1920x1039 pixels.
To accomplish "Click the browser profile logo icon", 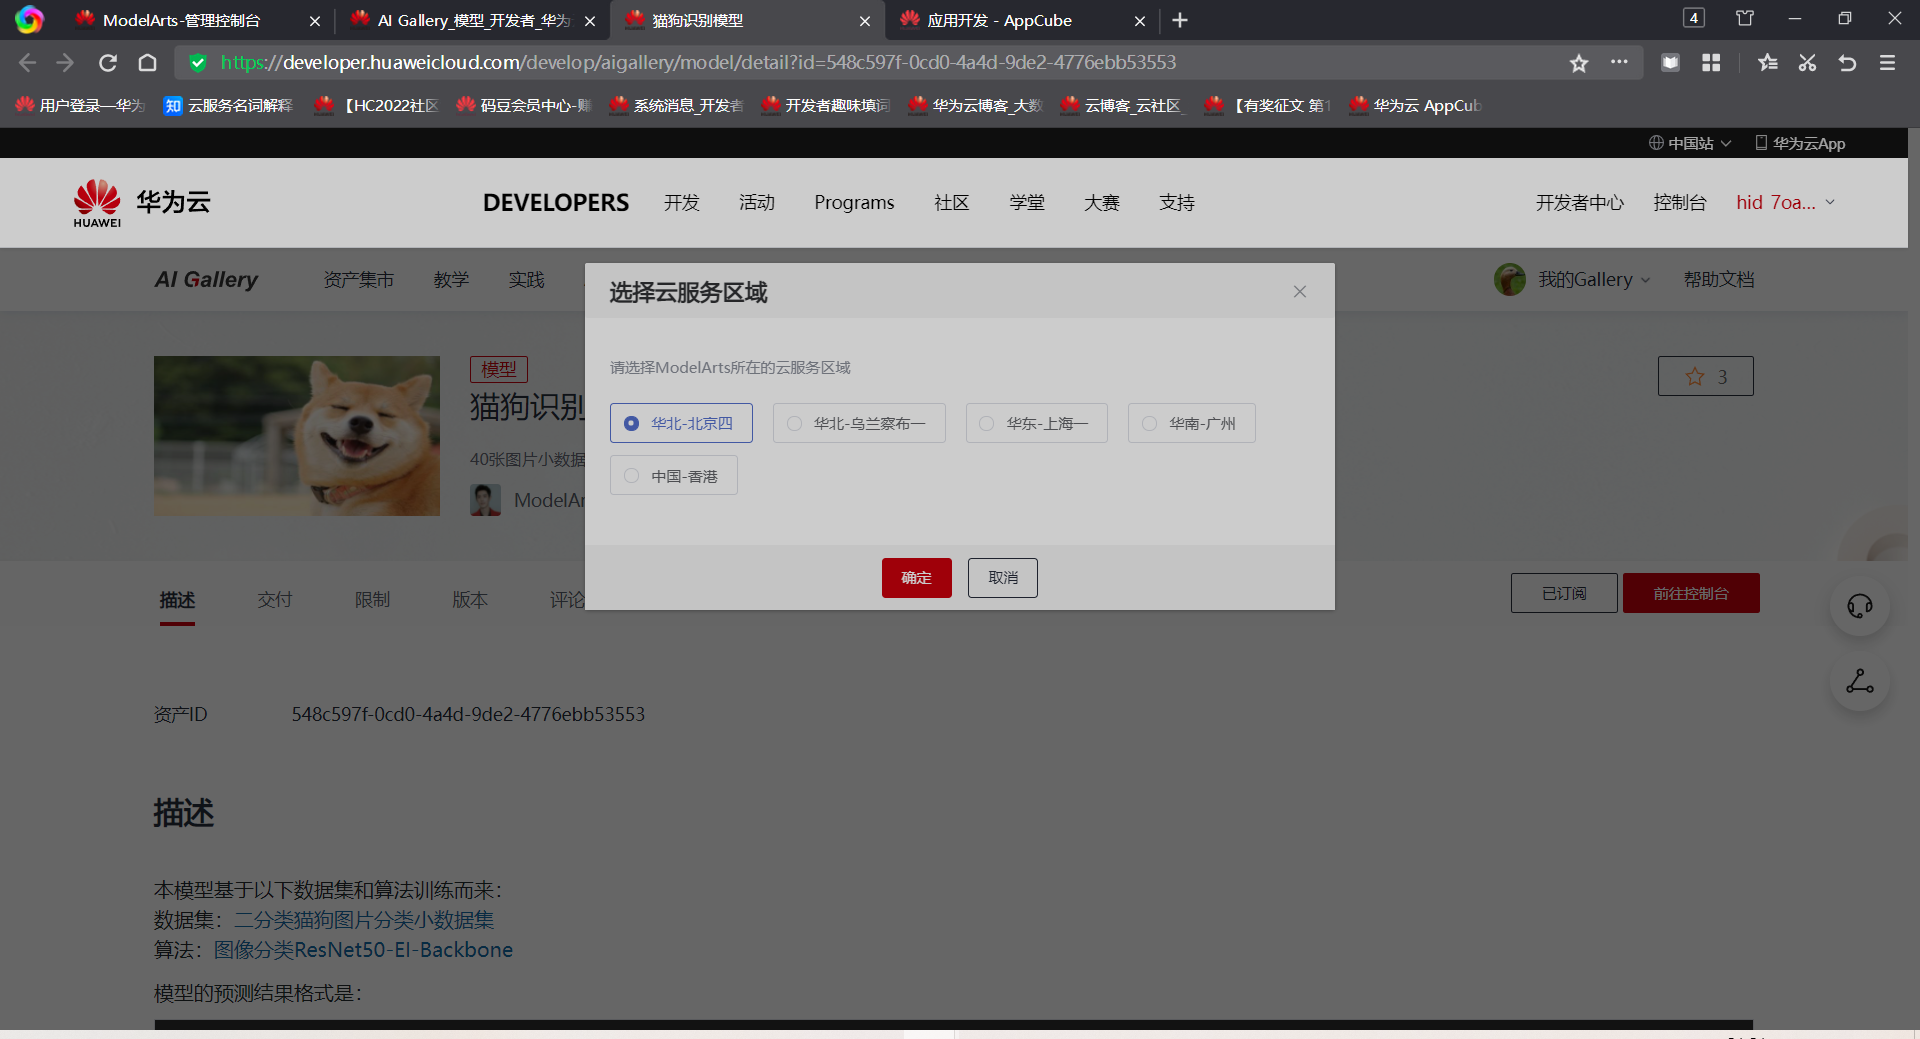I will (29, 20).
